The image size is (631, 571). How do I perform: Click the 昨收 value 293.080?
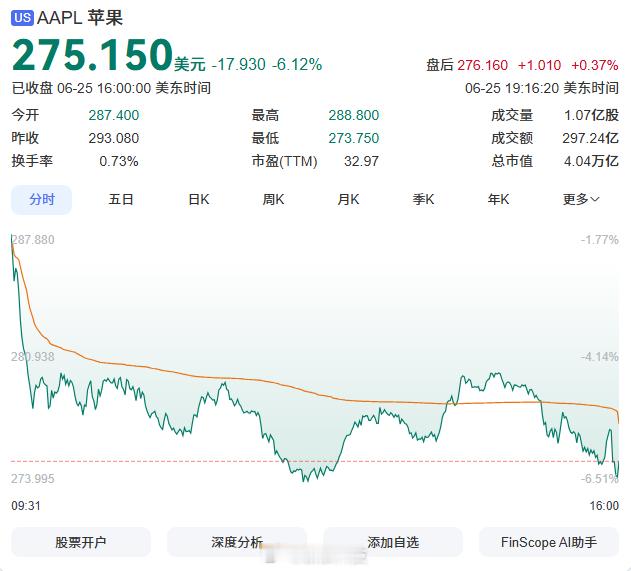(114, 138)
